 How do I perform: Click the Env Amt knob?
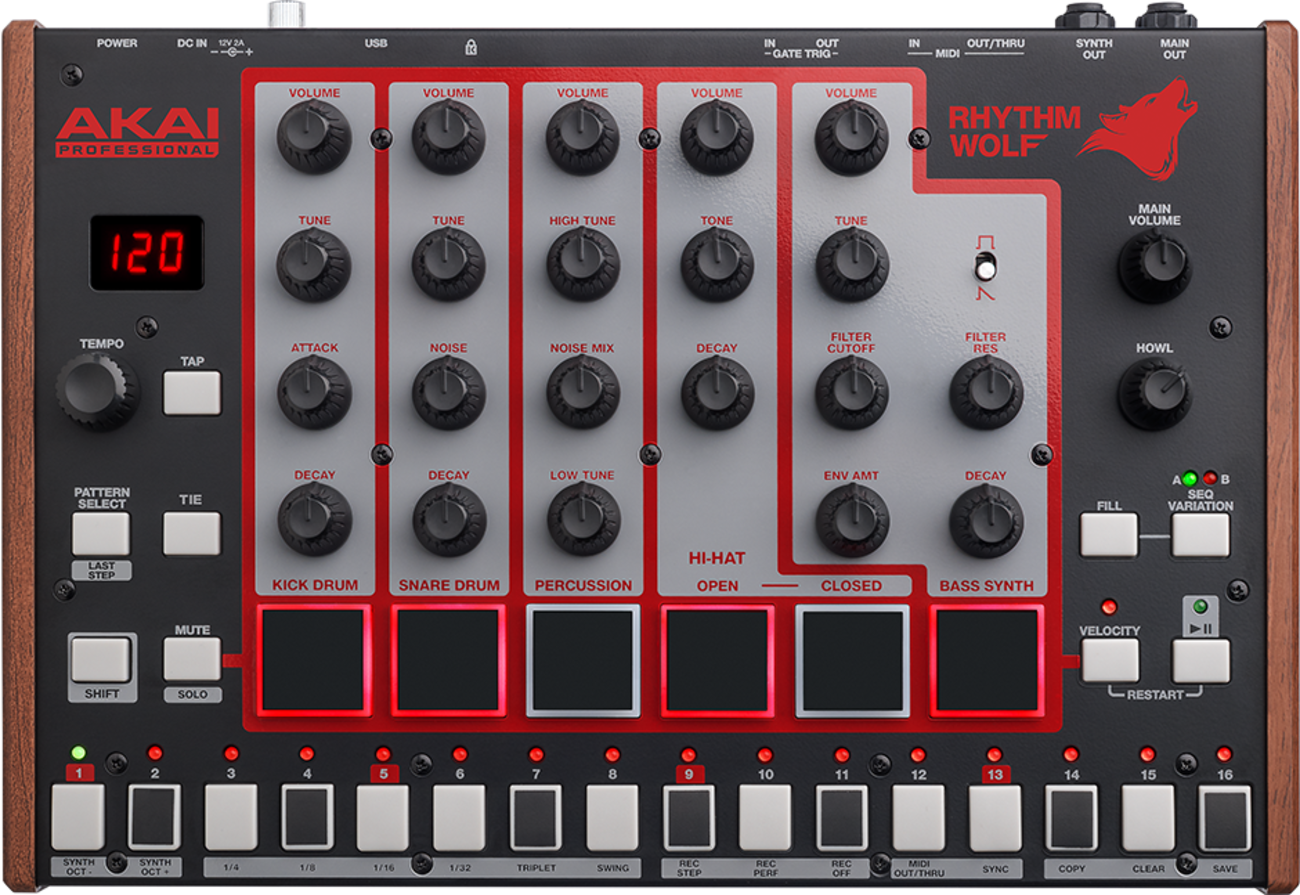coord(852,520)
